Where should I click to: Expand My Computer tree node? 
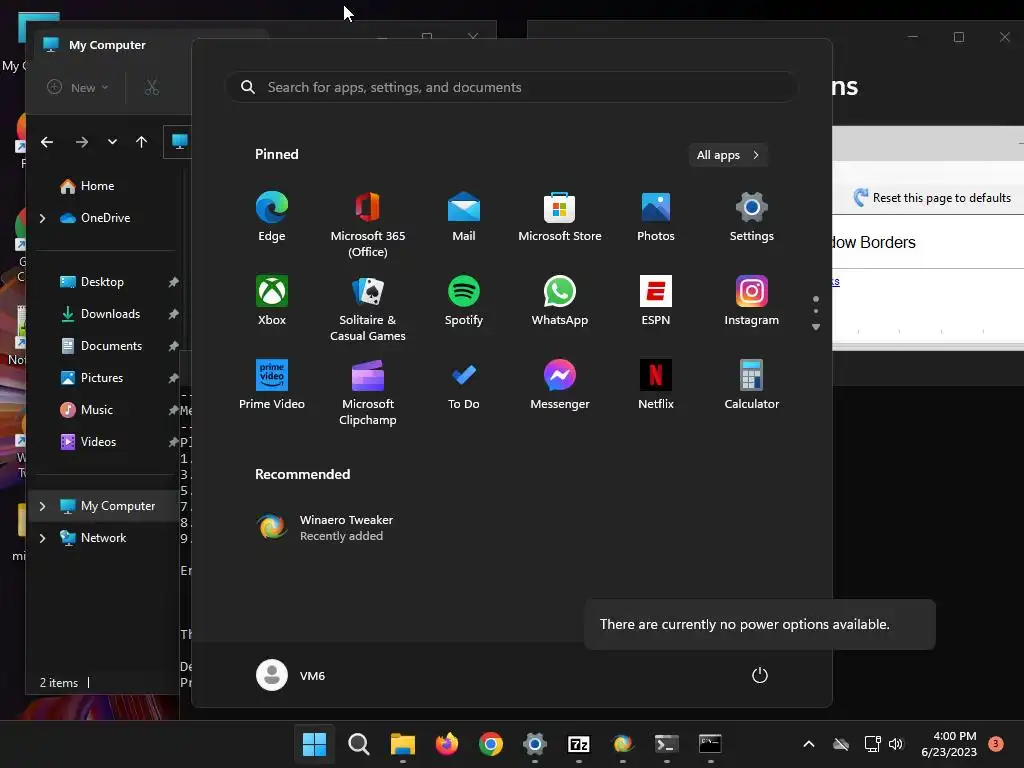(42, 506)
